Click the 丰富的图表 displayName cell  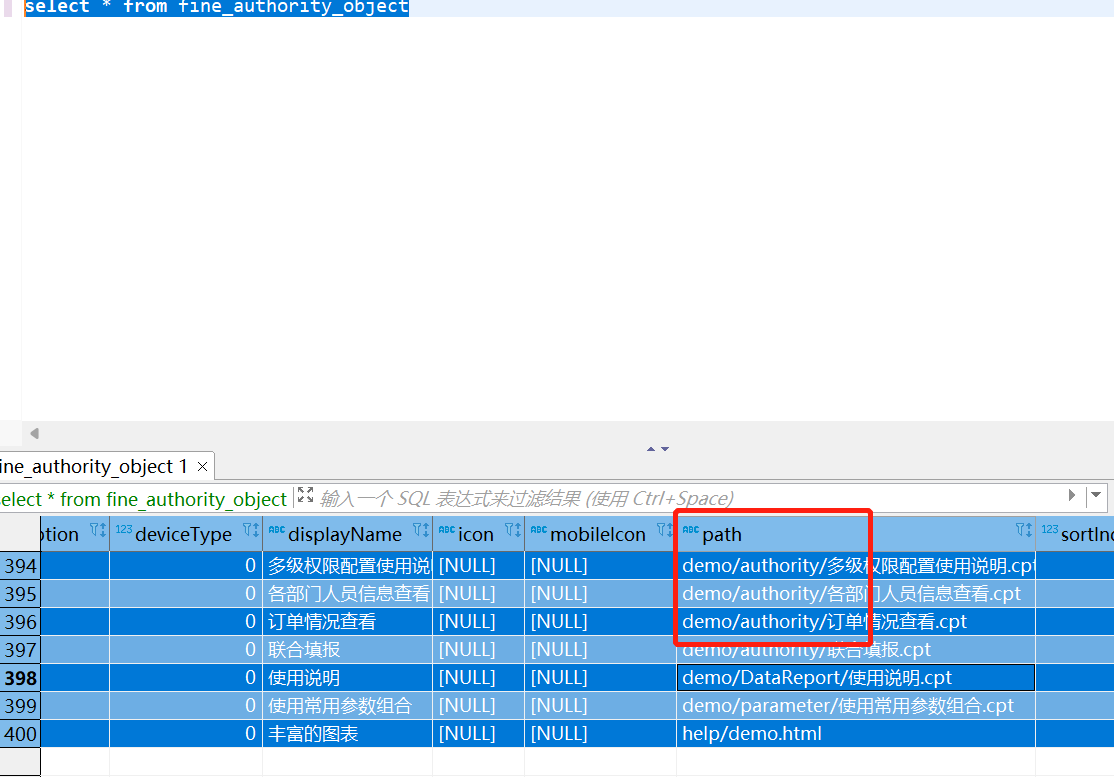click(x=347, y=734)
